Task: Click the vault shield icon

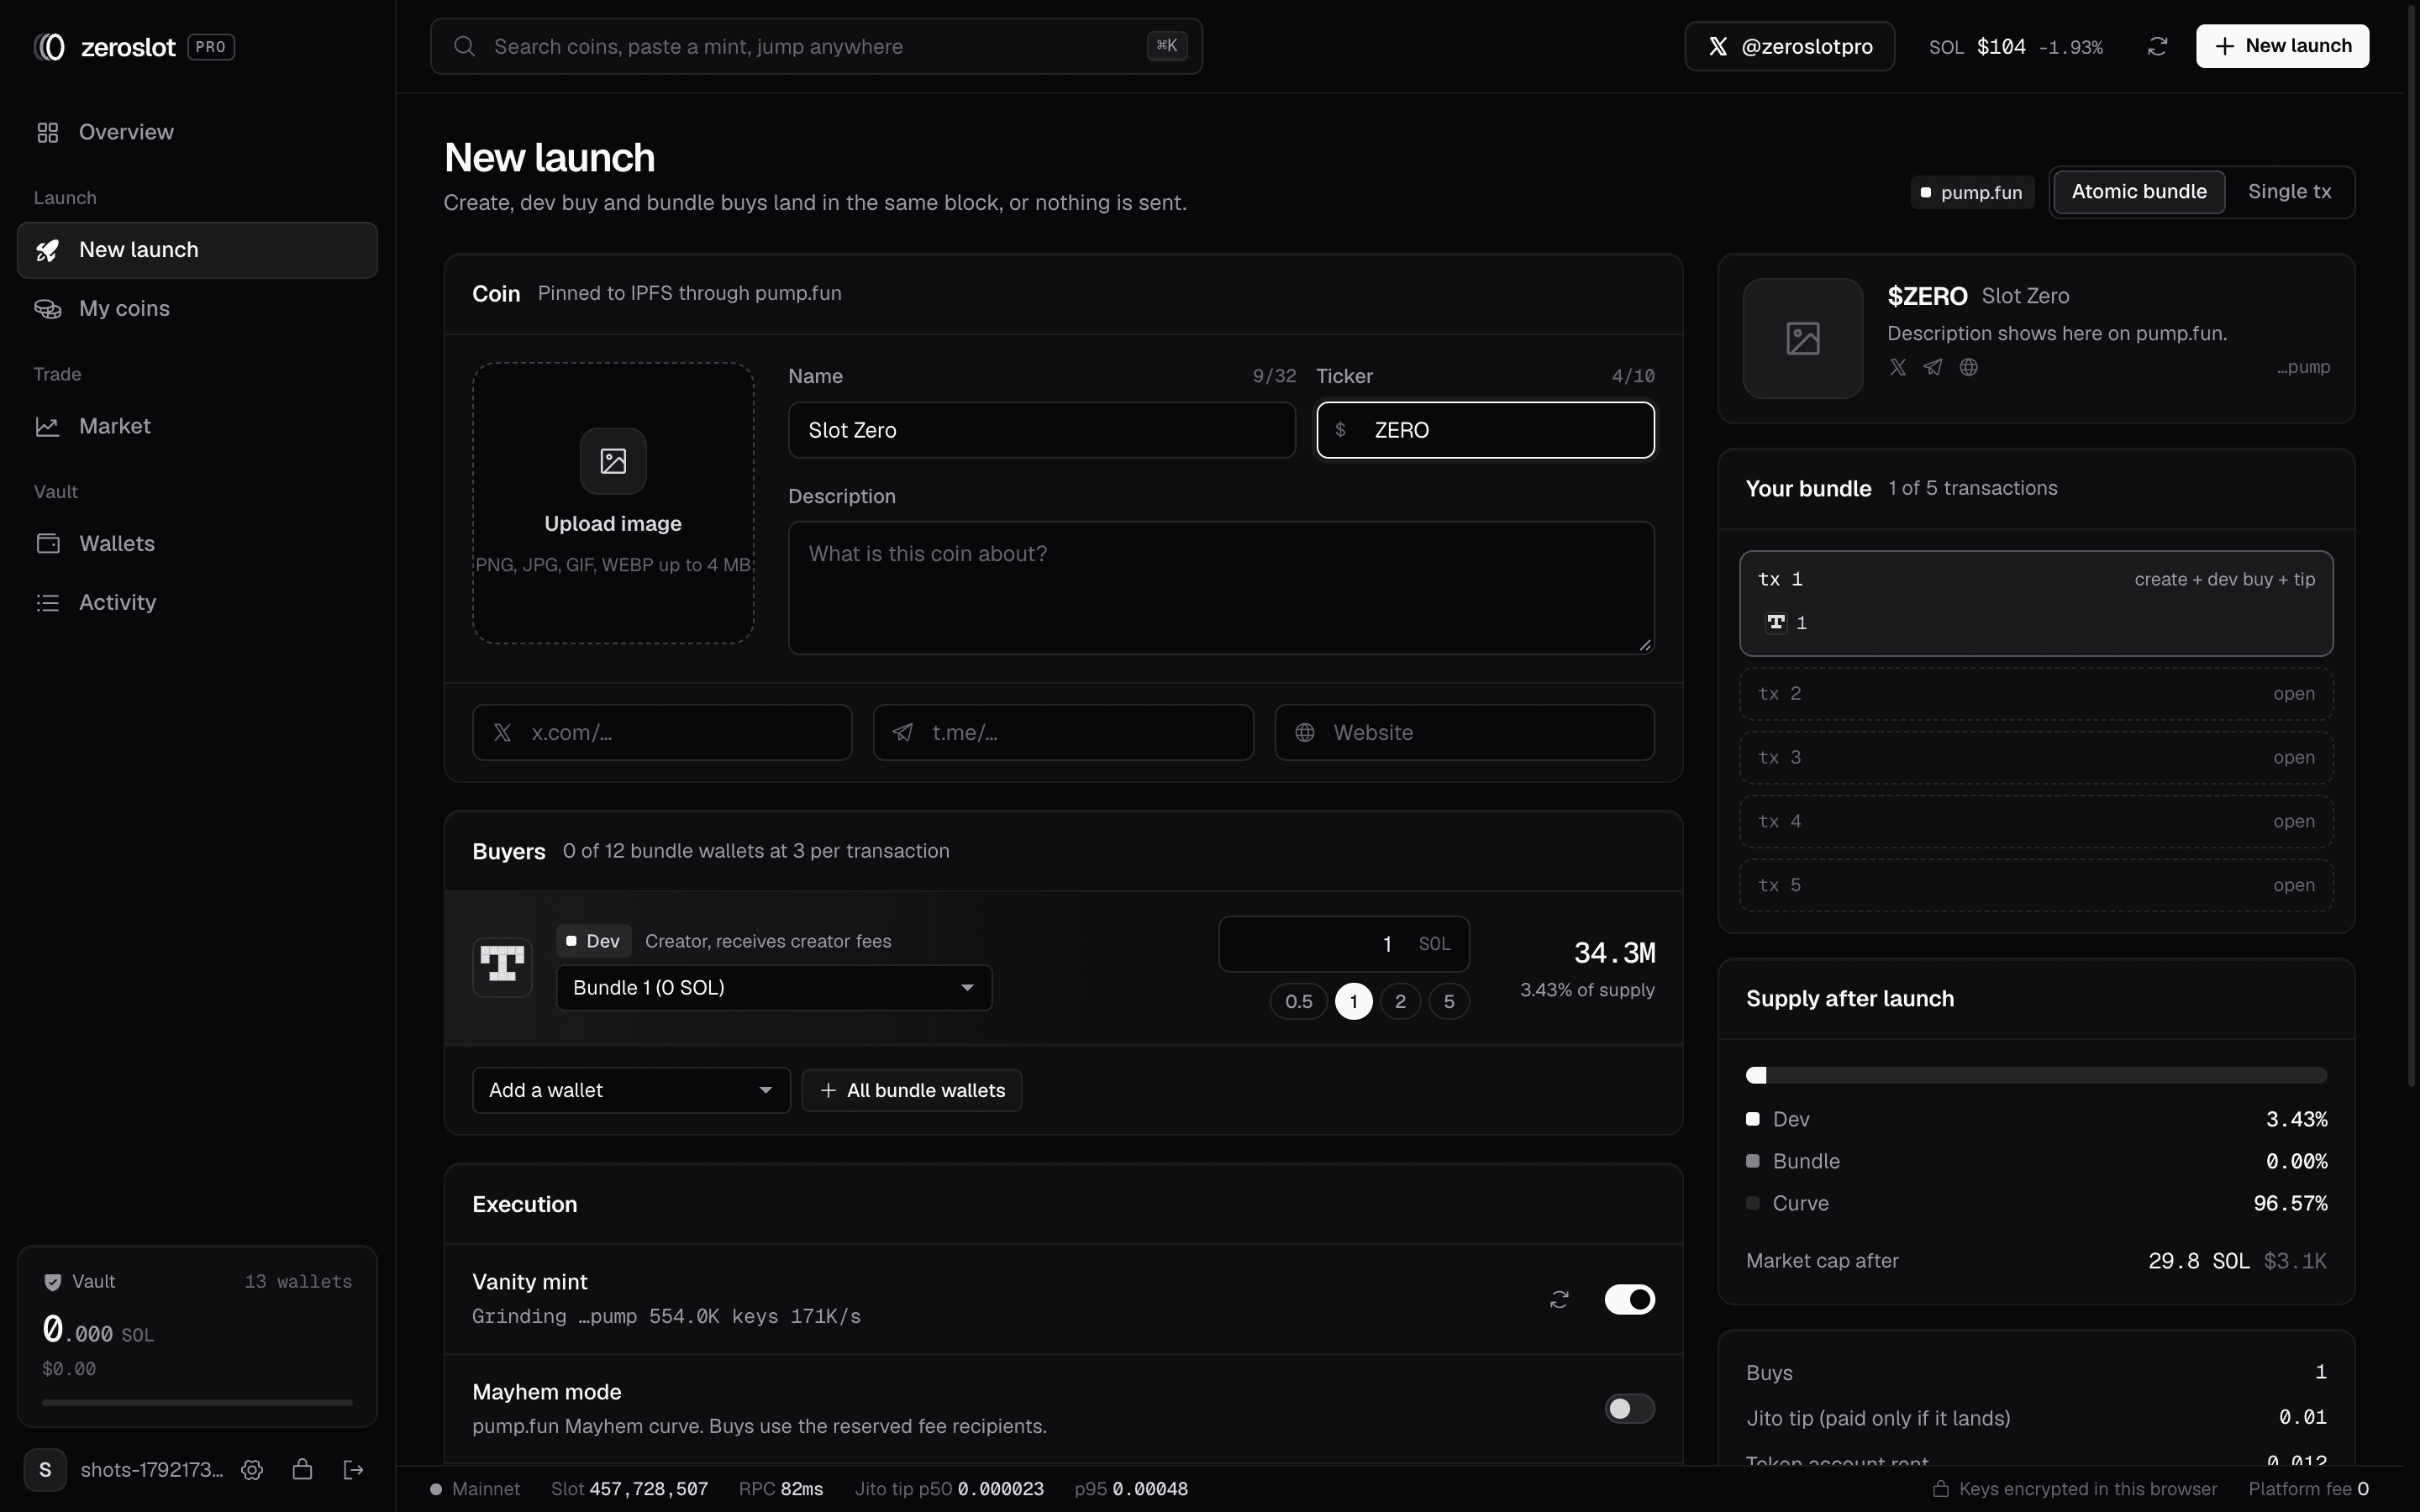Action: click(53, 1282)
